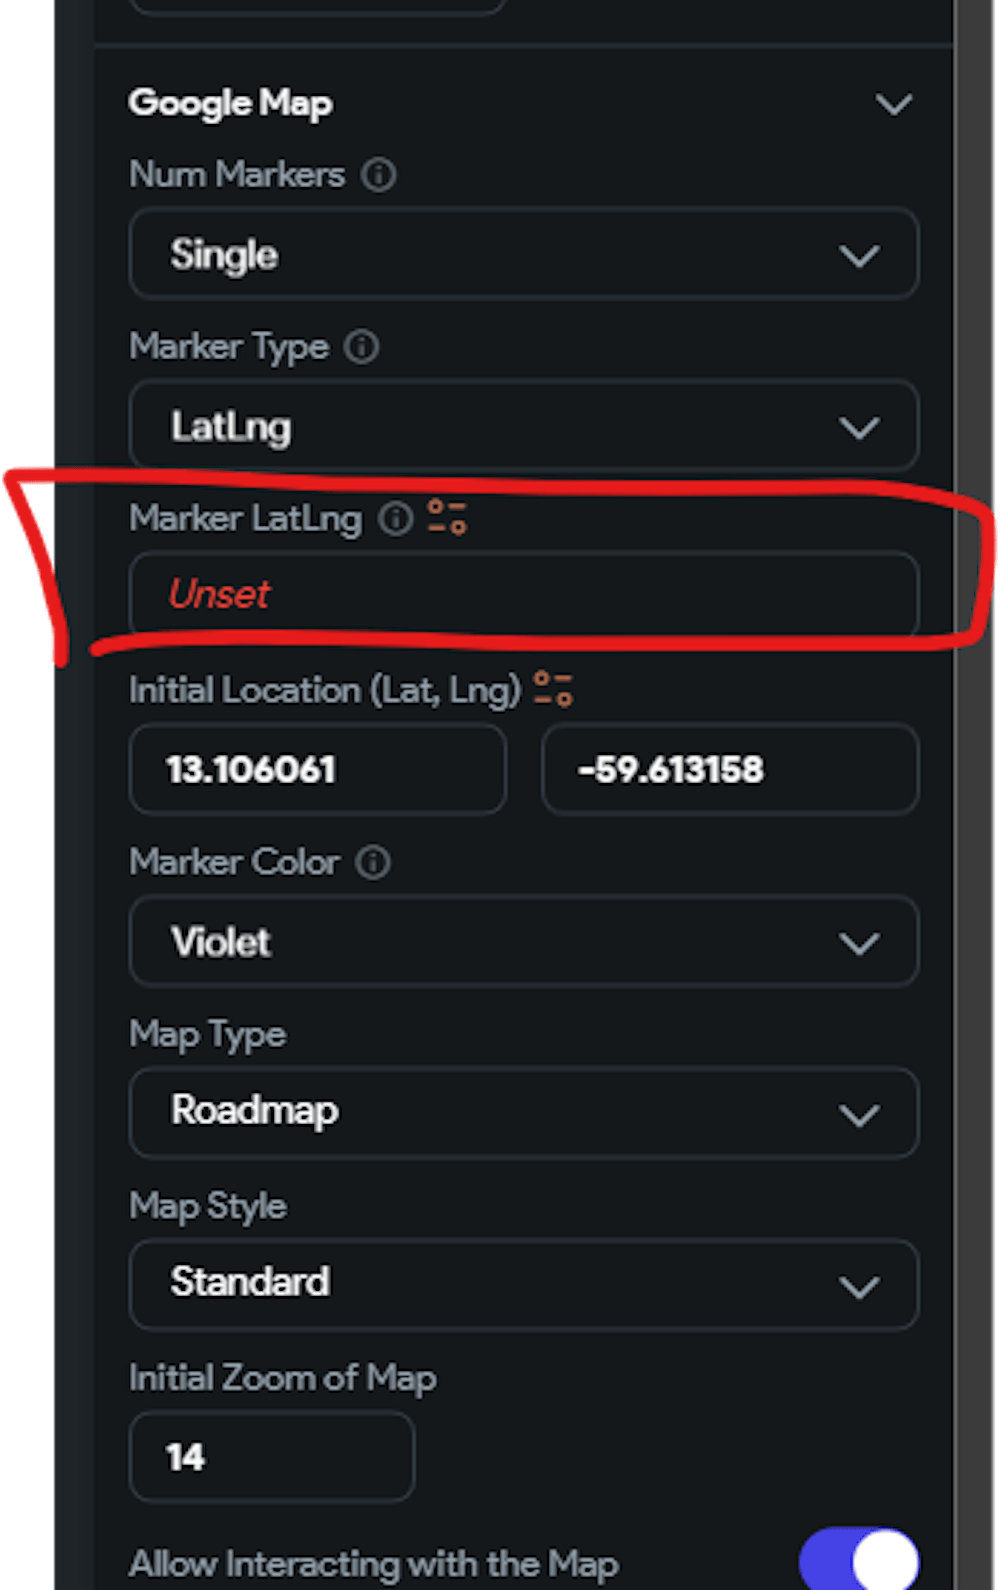Open Map Style dropdown showing Standard

click(523, 1284)
